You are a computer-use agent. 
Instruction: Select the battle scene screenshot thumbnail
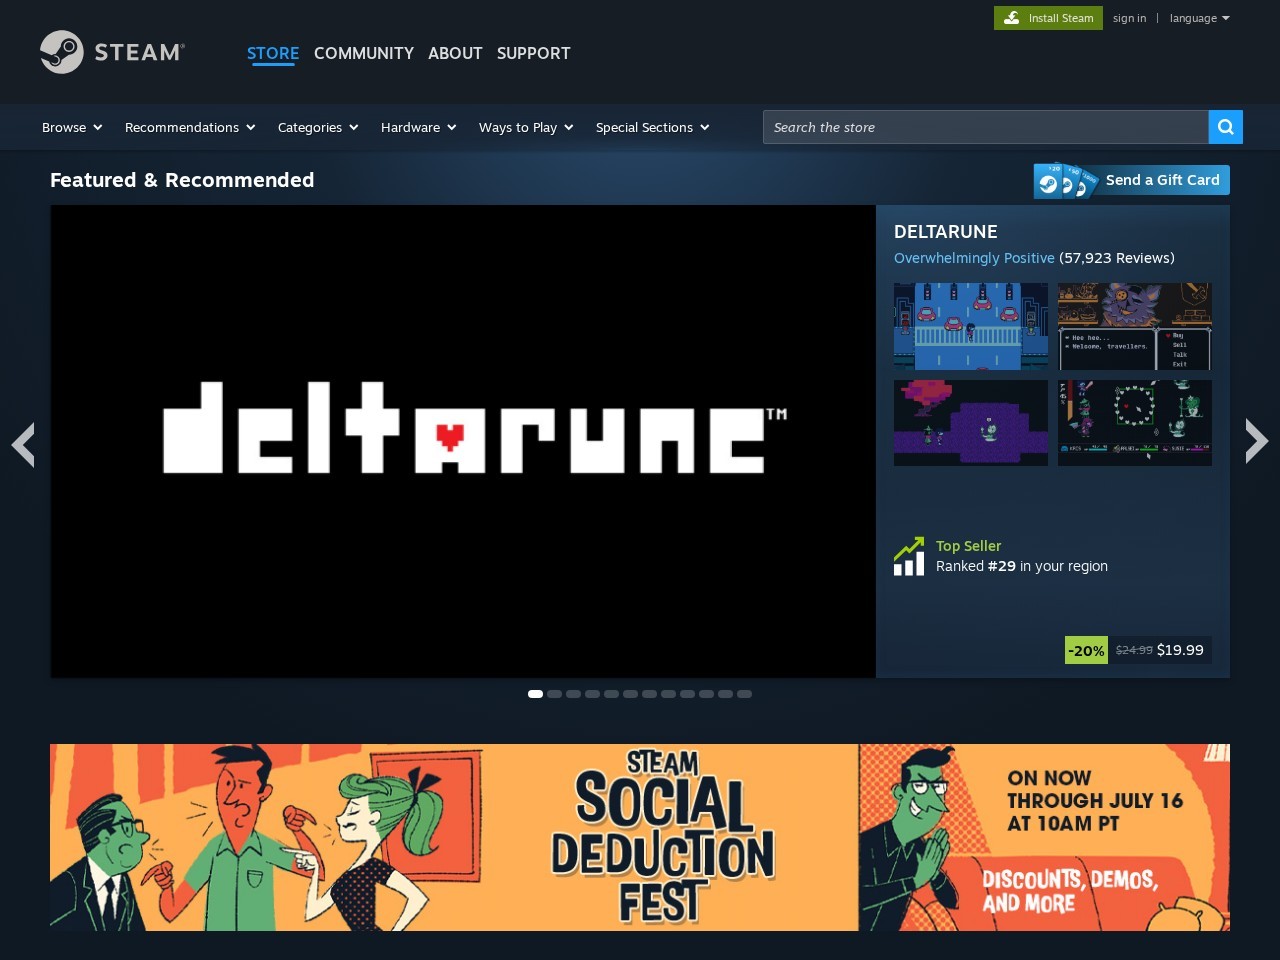(1135, 423)
